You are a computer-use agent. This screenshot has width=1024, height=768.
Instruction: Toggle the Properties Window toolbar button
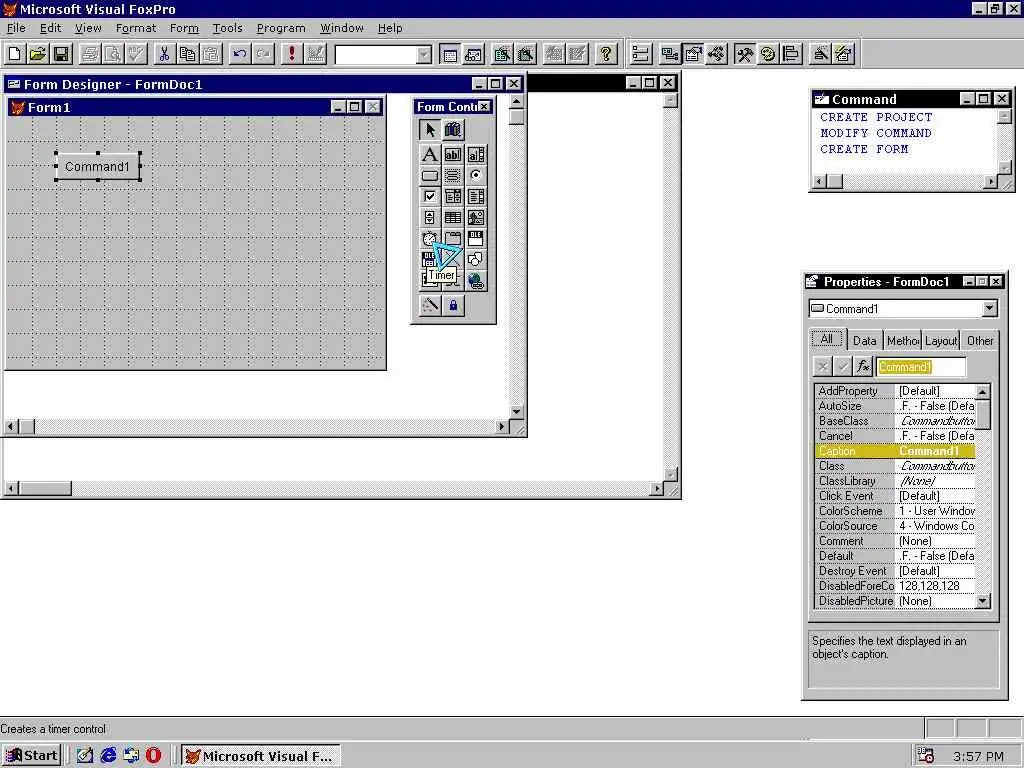point(693,54)
